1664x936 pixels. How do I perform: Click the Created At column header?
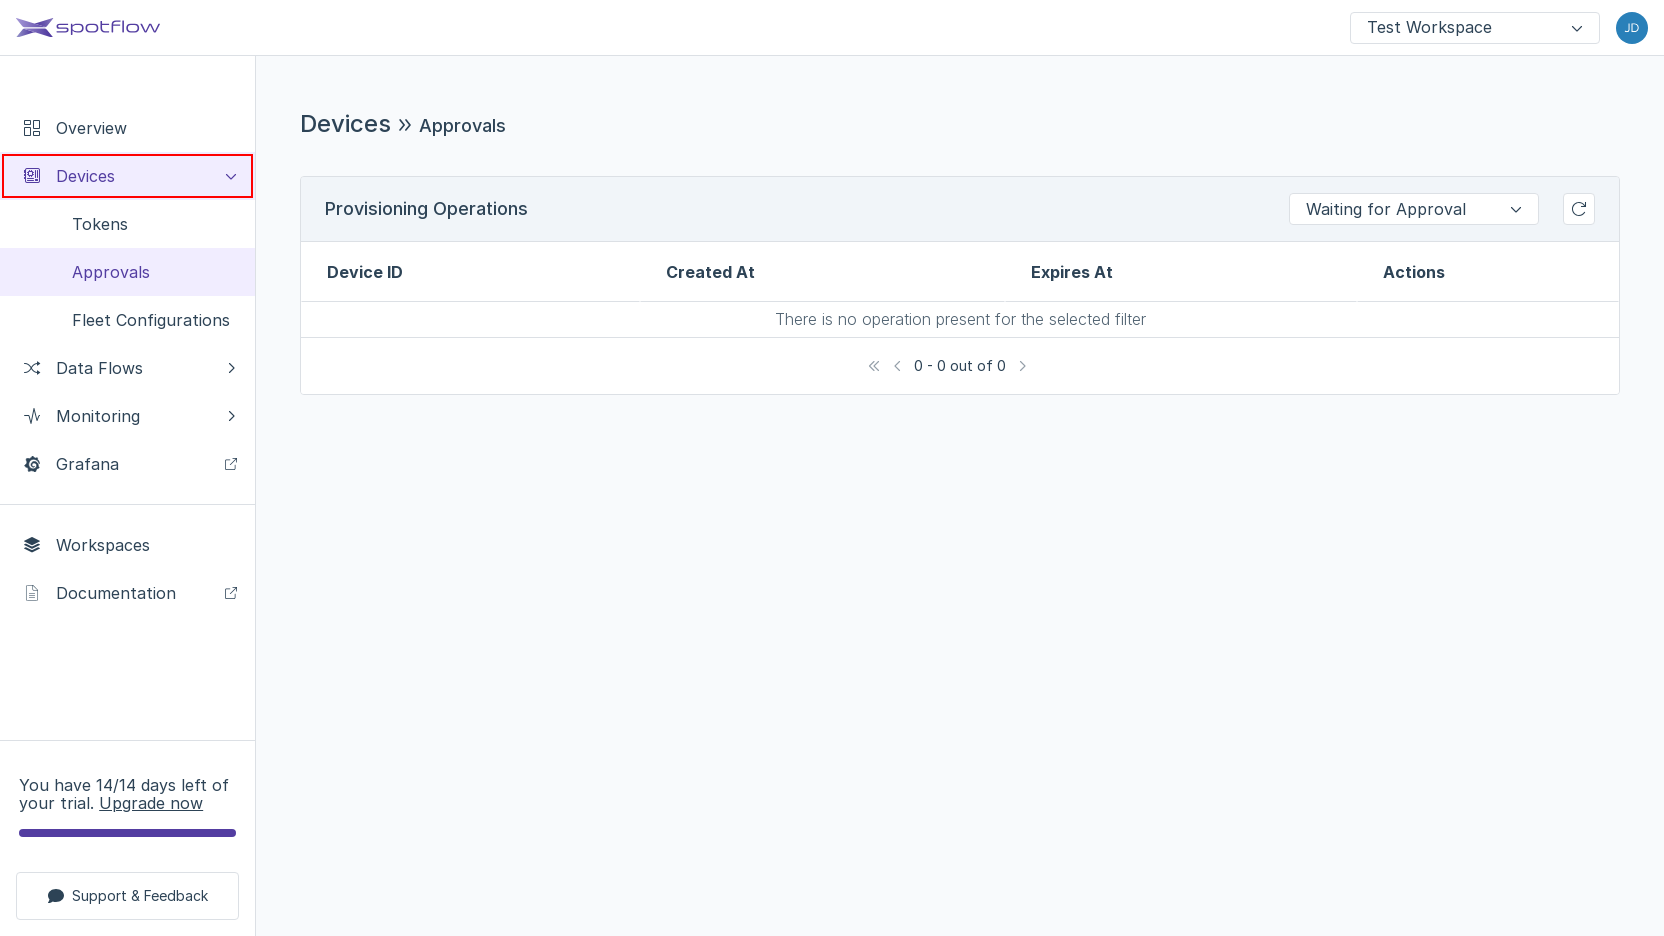click(x=710, y=272)
